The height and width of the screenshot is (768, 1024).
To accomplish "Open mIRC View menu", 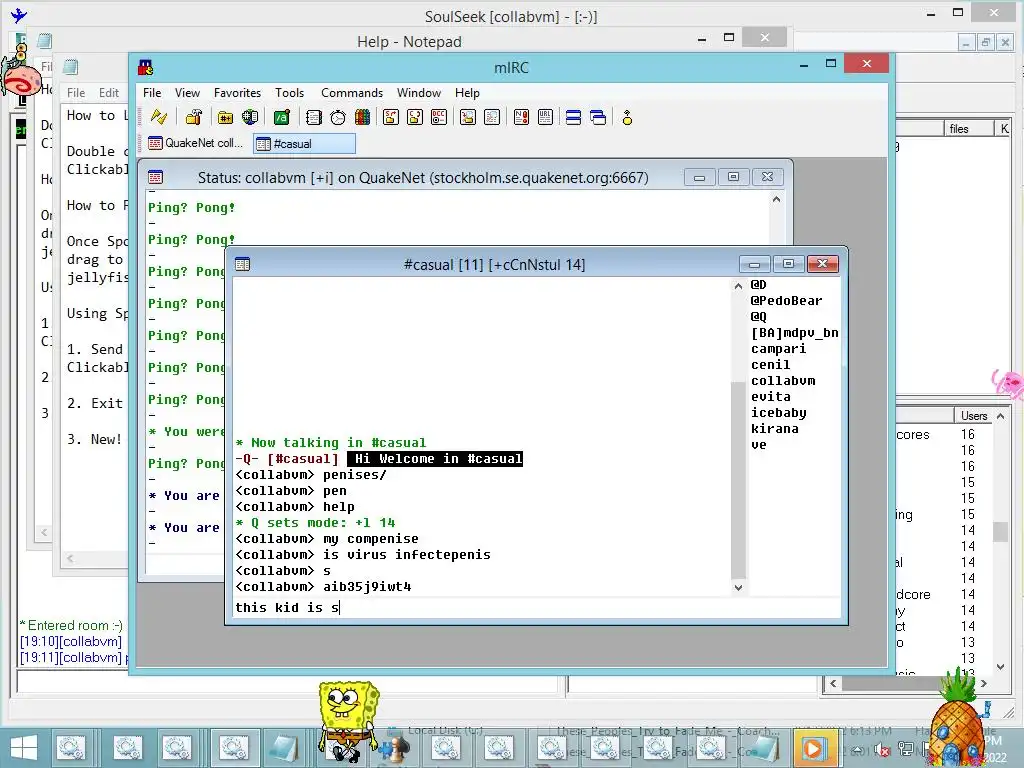I will (x=187, y=93).
